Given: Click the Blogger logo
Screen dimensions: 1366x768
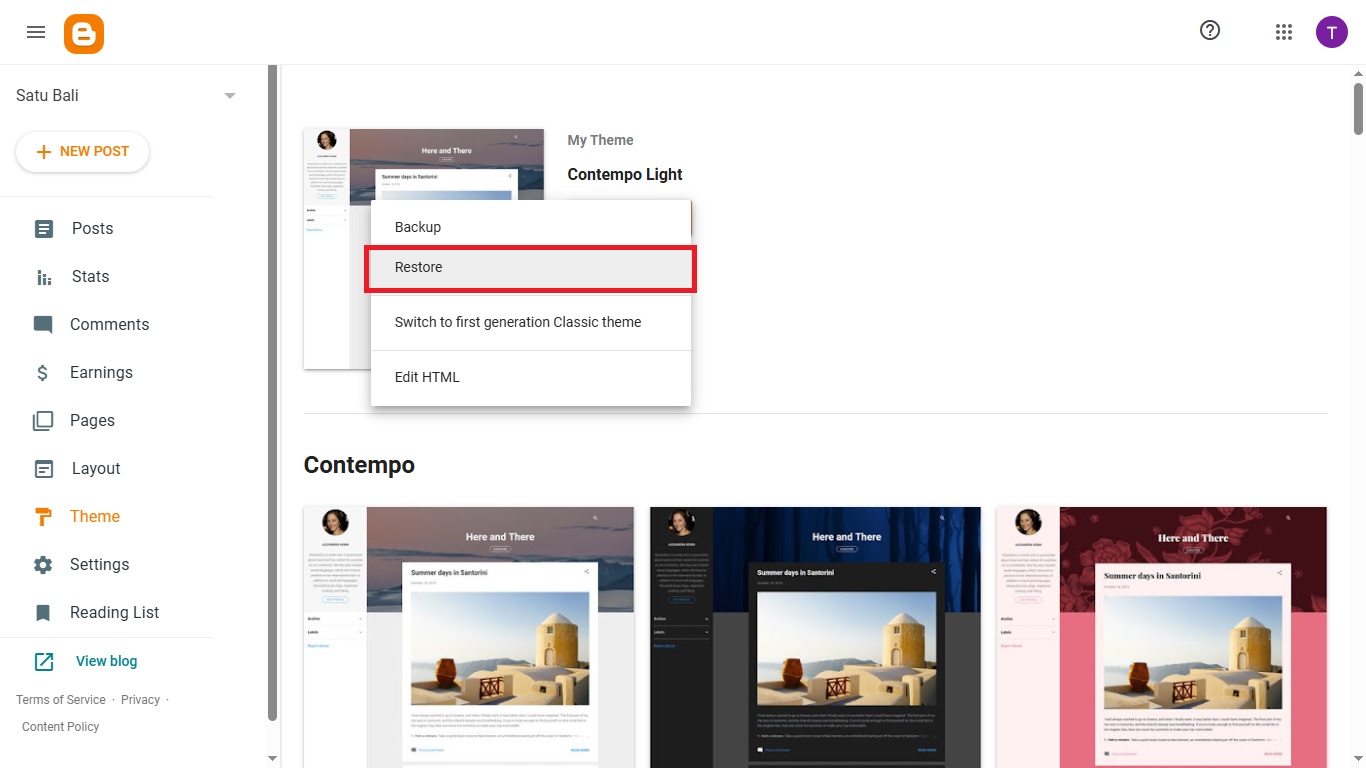Looking at the screenshot, I should click(x=84, y=31).
